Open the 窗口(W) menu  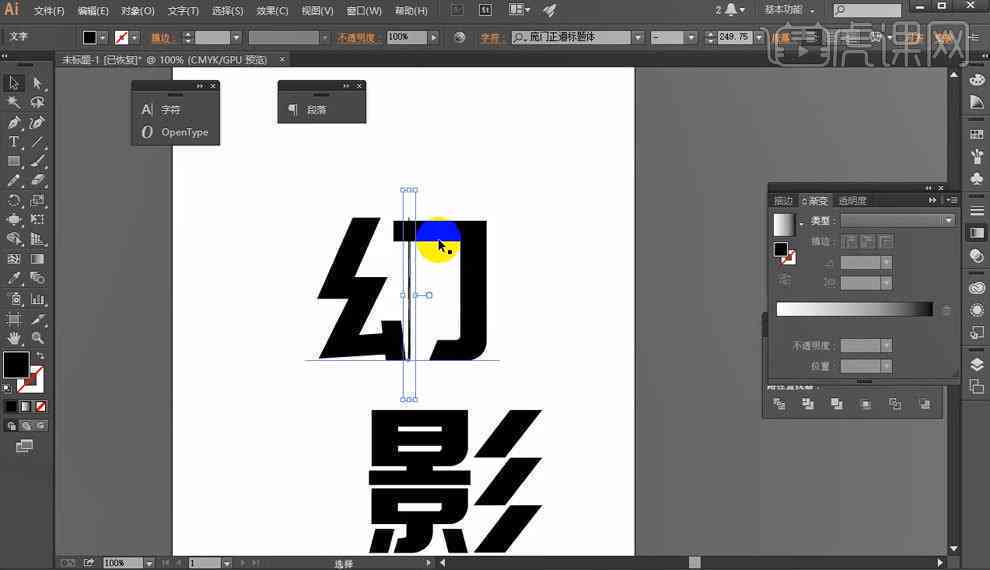(364, 11)
